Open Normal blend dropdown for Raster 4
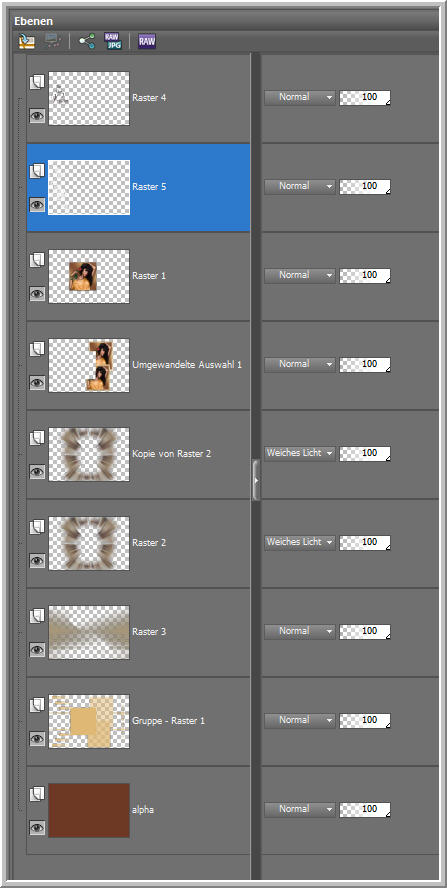 coord(300,97)
